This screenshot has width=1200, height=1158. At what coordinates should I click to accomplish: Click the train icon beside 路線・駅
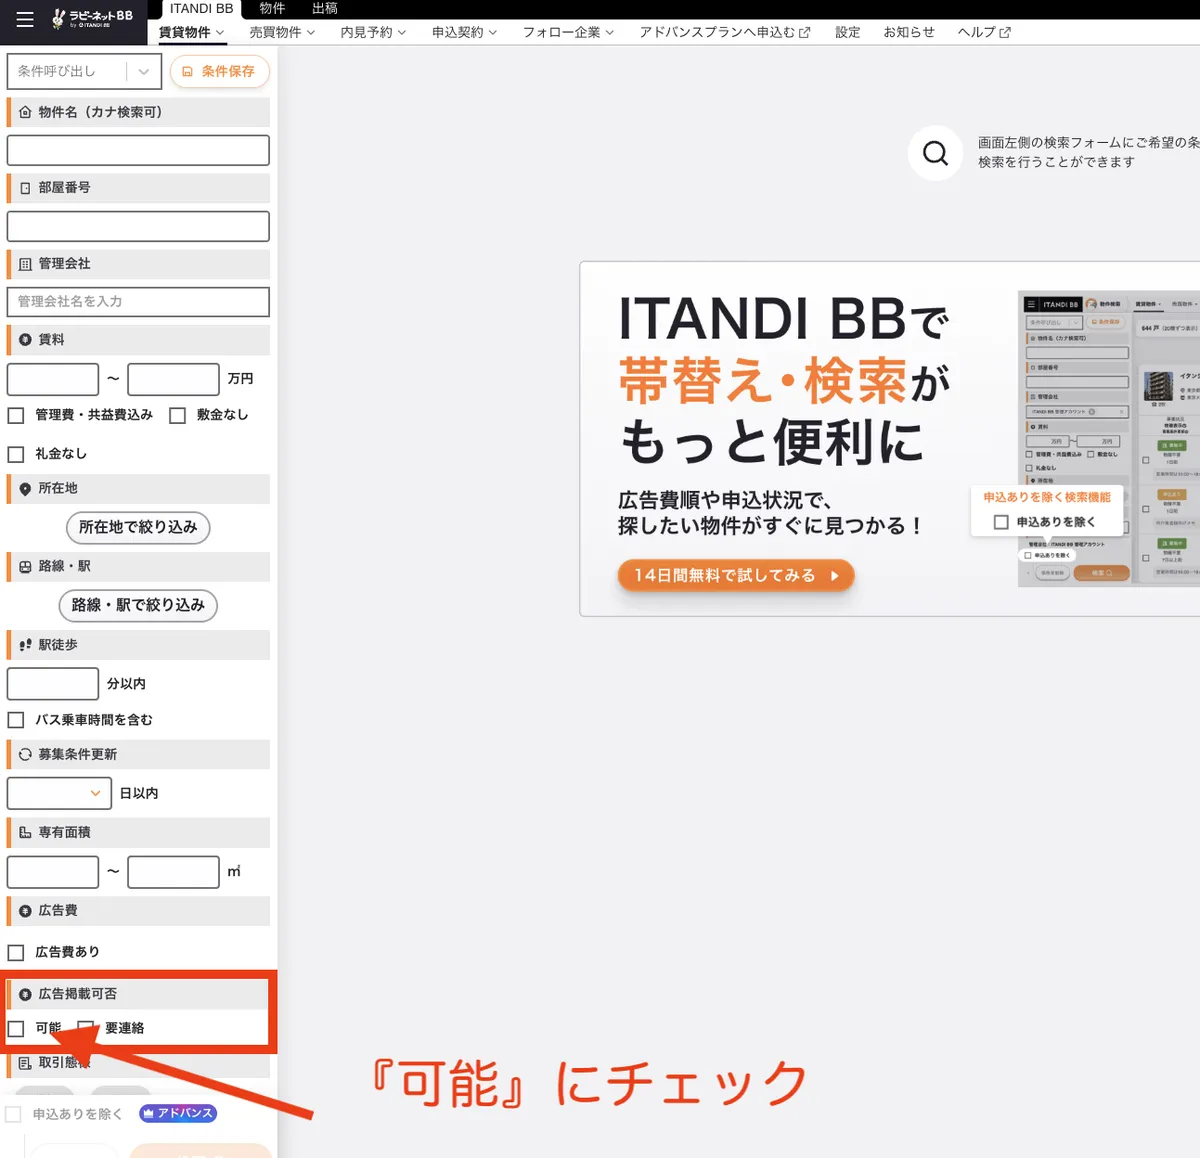pyautogui.click(x=25, y=567)
